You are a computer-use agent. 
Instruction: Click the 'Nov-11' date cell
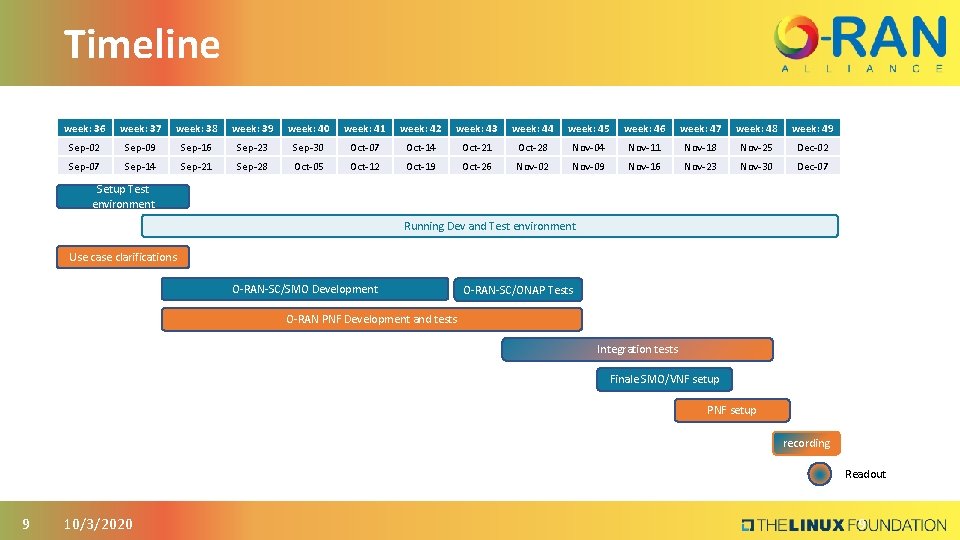pyautogui.click(x=645, y=147)
